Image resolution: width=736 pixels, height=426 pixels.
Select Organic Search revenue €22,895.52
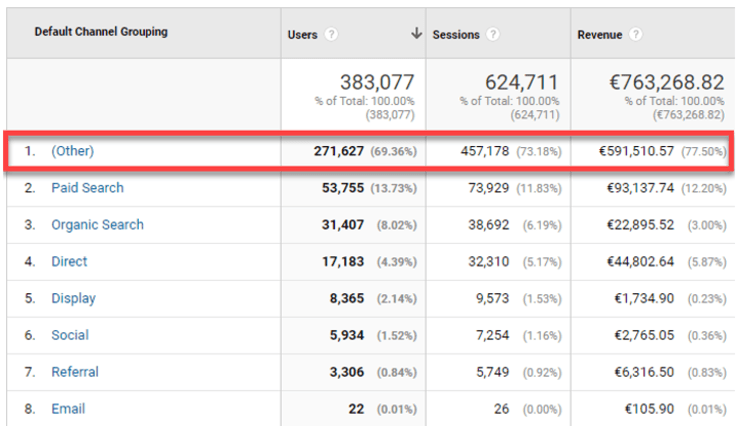click(640, 225)
